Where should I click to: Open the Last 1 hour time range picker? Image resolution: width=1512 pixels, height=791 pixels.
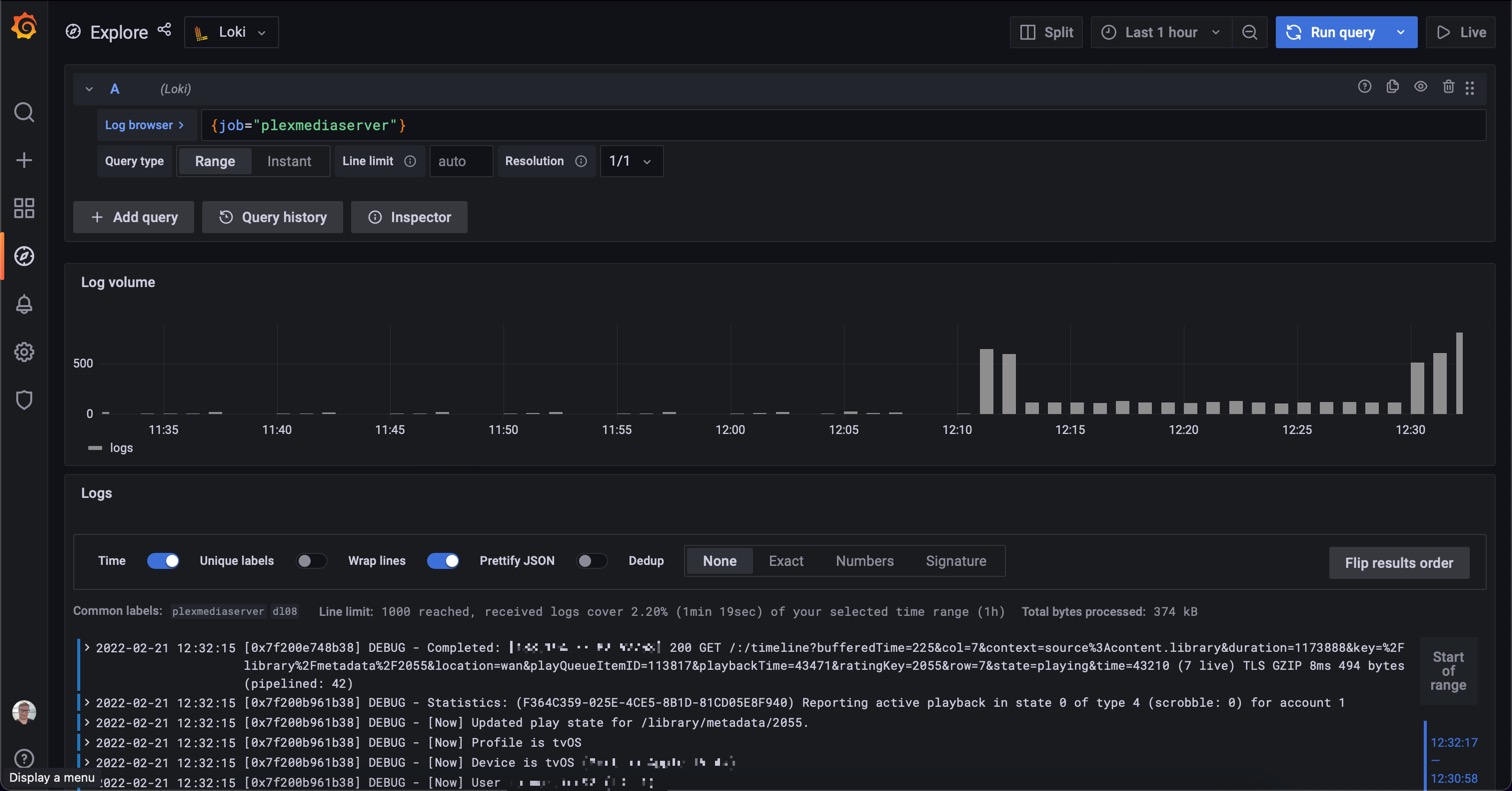coord(1160,31)
